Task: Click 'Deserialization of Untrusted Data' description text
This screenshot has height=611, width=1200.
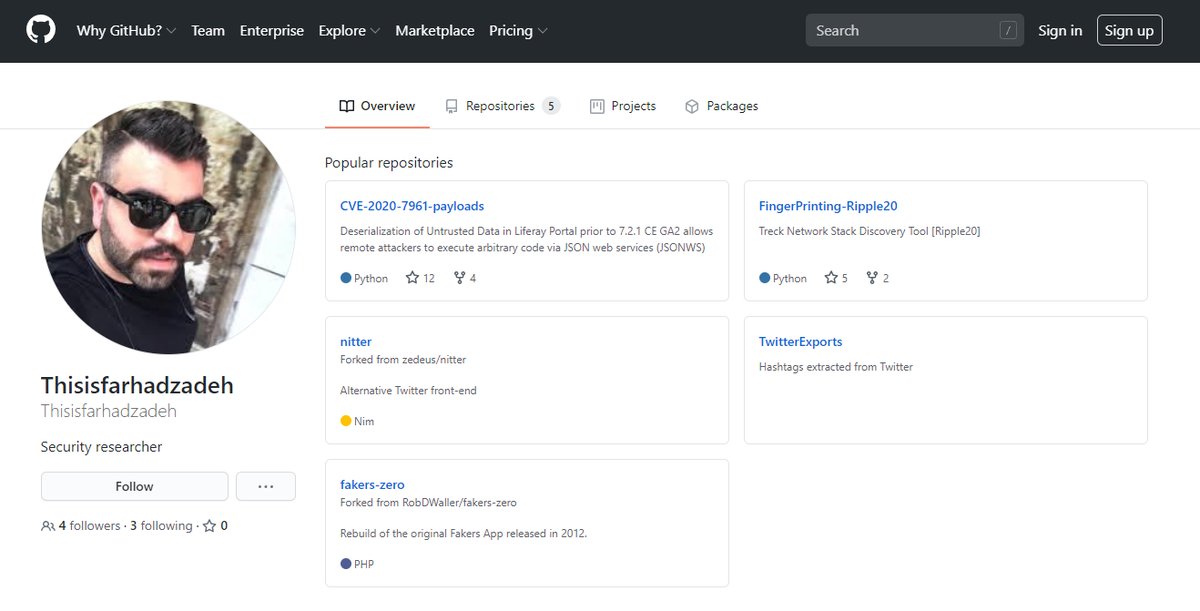Action: coord(527,239)
